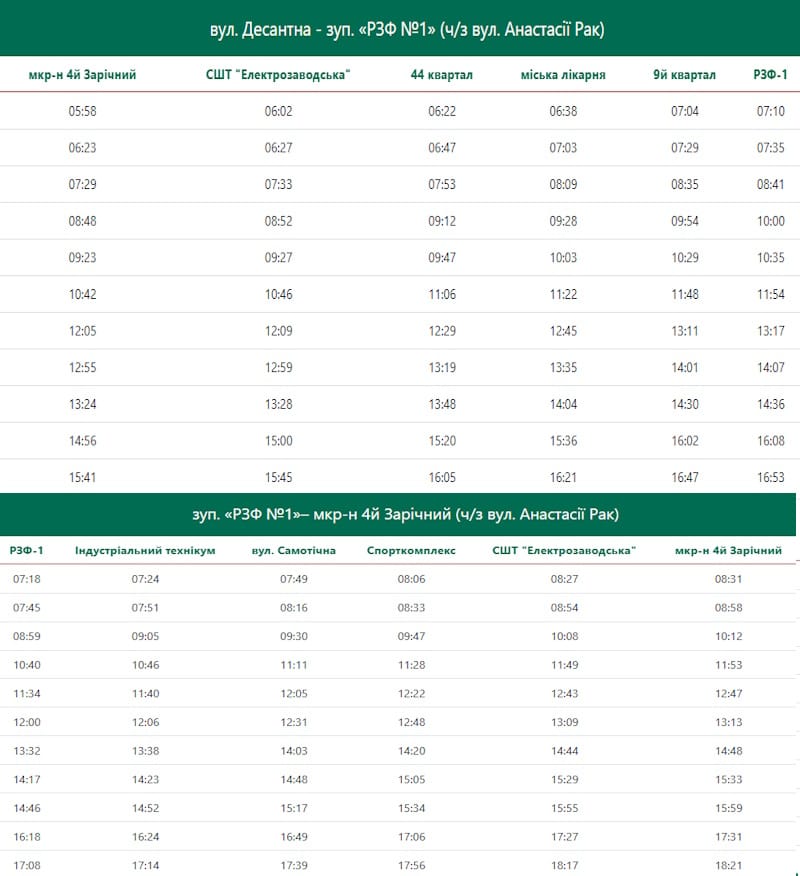Select the 09:30 вул. Самотічна time
Viewport: 800px width, 876px height.
293,636
